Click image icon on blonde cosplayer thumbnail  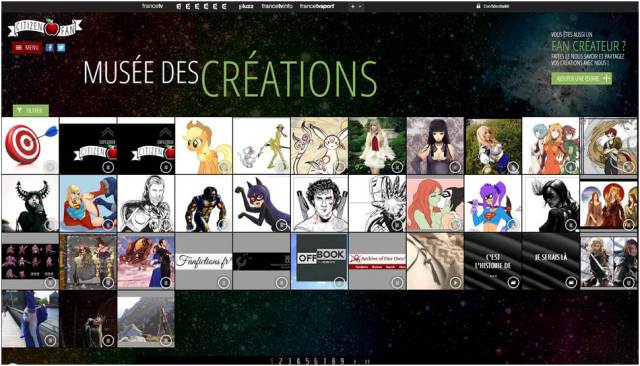[513, 166]
